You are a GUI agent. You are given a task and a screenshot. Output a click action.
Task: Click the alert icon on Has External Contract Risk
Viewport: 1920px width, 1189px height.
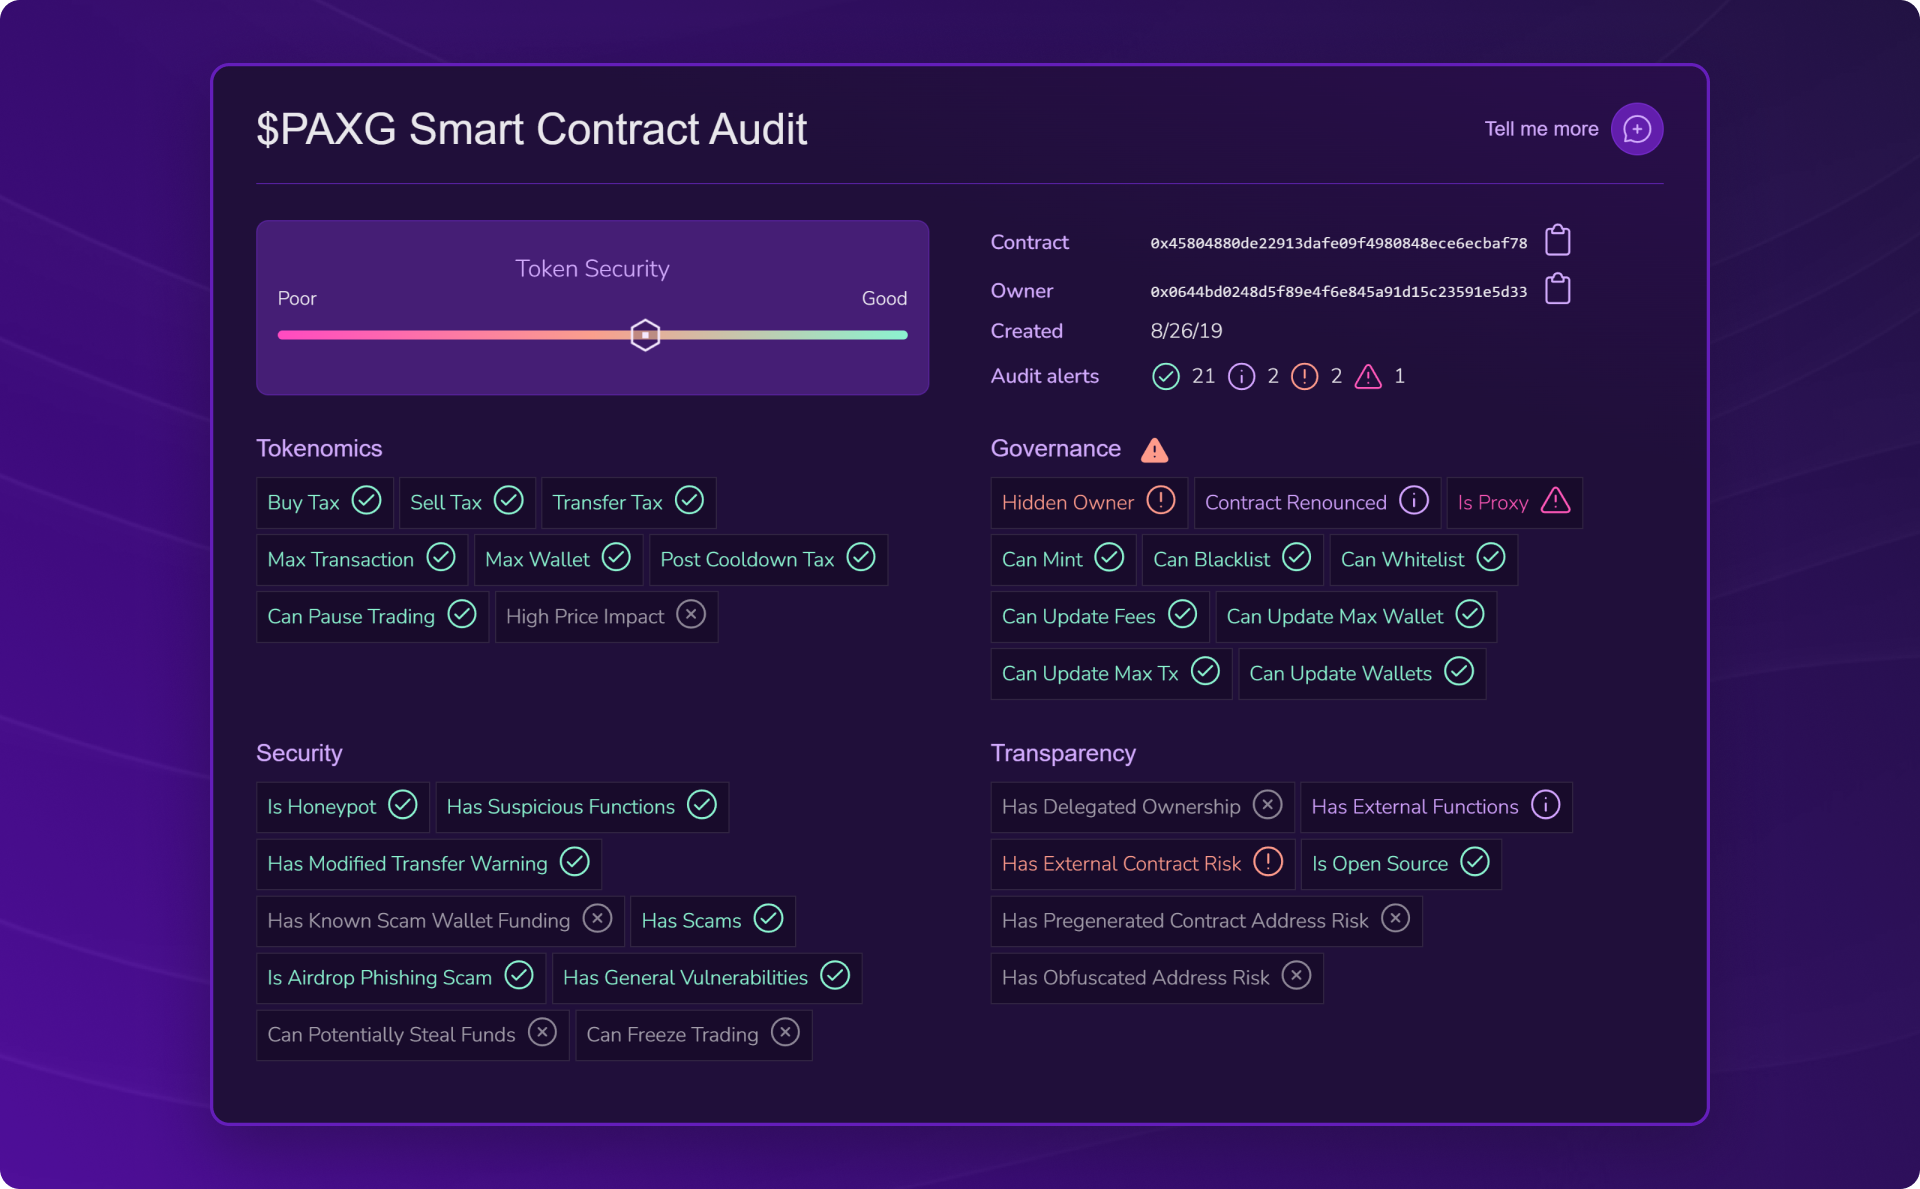point(1268,862)
